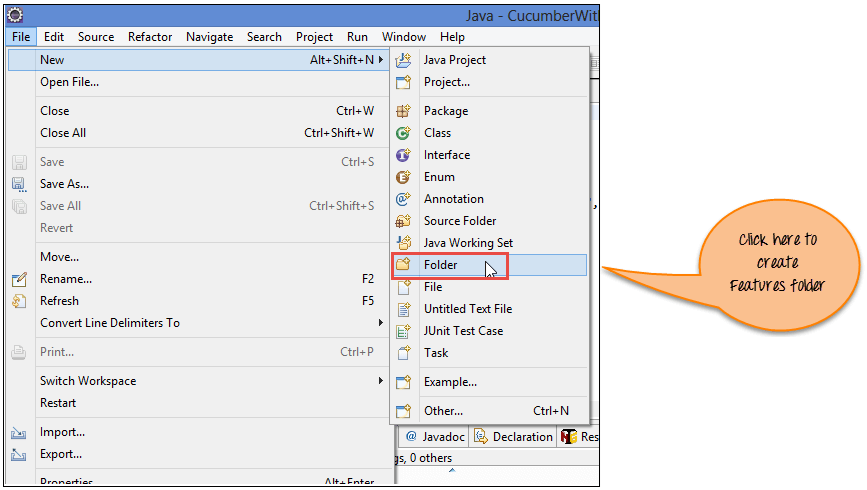Open the Refactor menu

150,37
